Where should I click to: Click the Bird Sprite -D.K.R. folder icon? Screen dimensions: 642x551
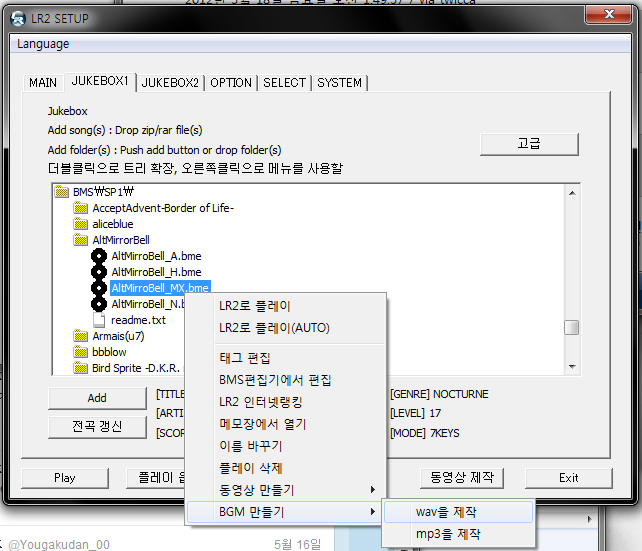[x=81, y=368]
